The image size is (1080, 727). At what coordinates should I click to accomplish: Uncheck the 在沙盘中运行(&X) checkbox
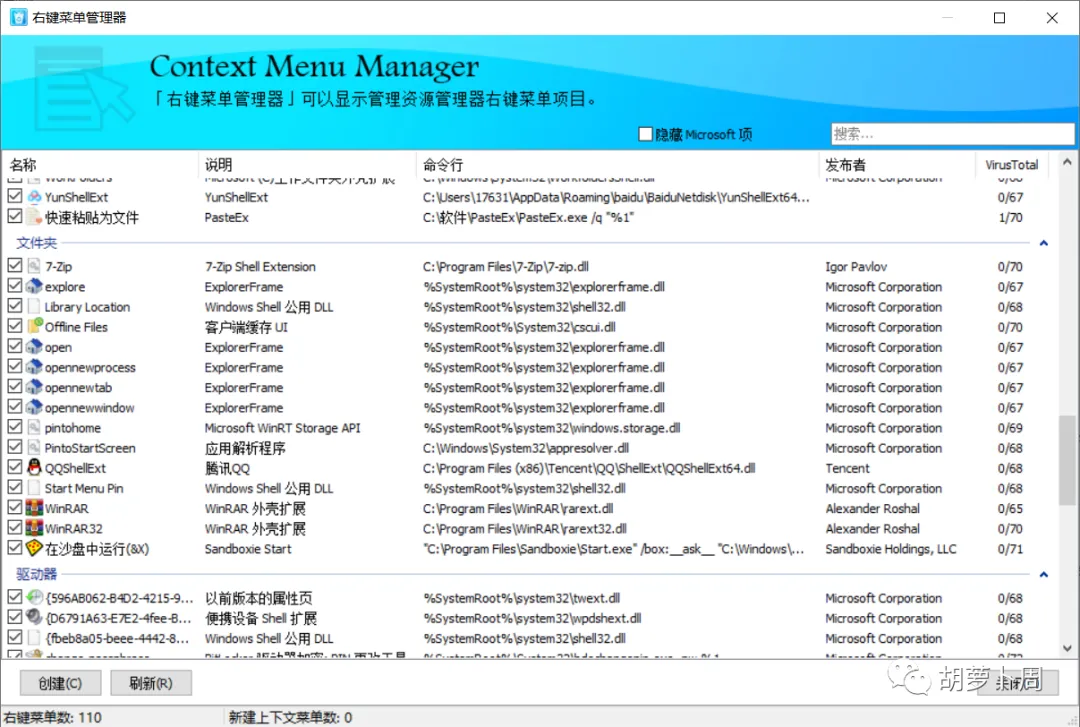[14, 548]
